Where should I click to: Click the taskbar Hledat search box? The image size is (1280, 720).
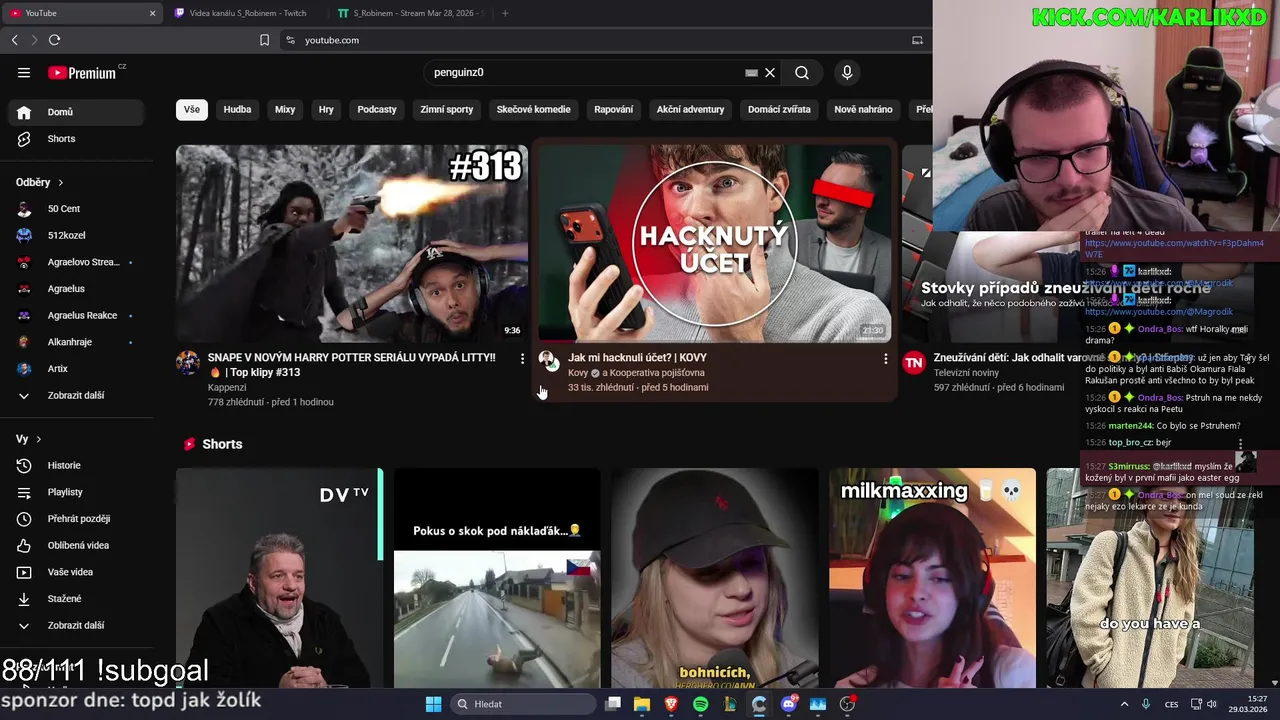pyautogui.click(x=524, y=704)
